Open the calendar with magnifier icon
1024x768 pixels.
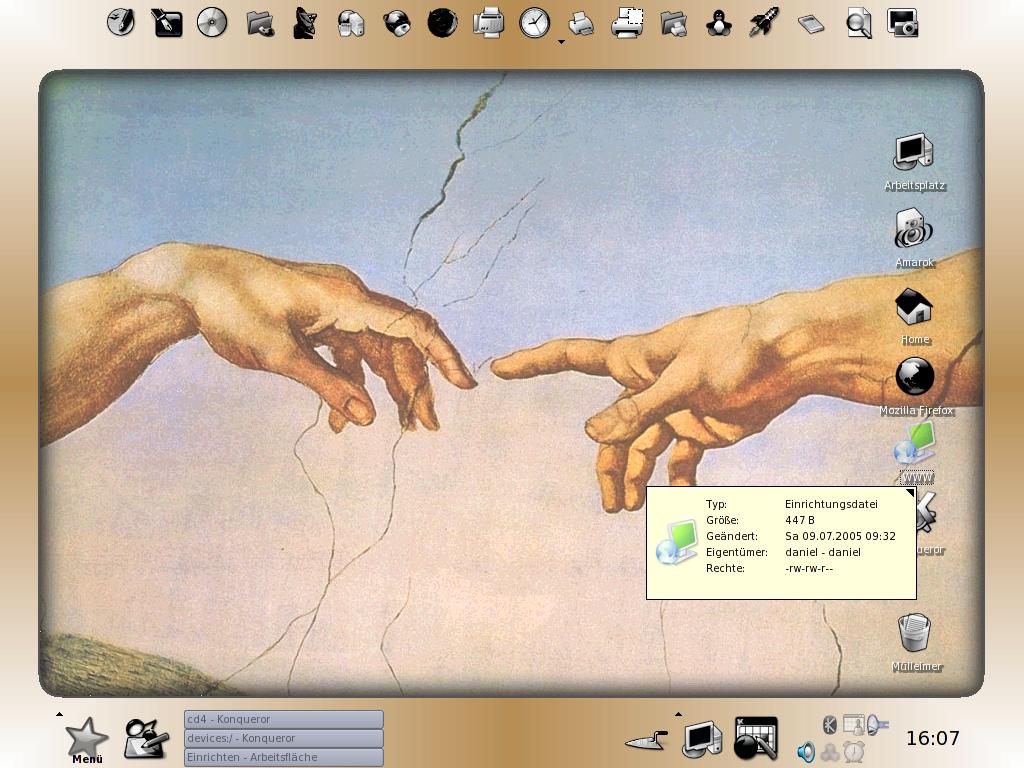[x=756, y=738]
